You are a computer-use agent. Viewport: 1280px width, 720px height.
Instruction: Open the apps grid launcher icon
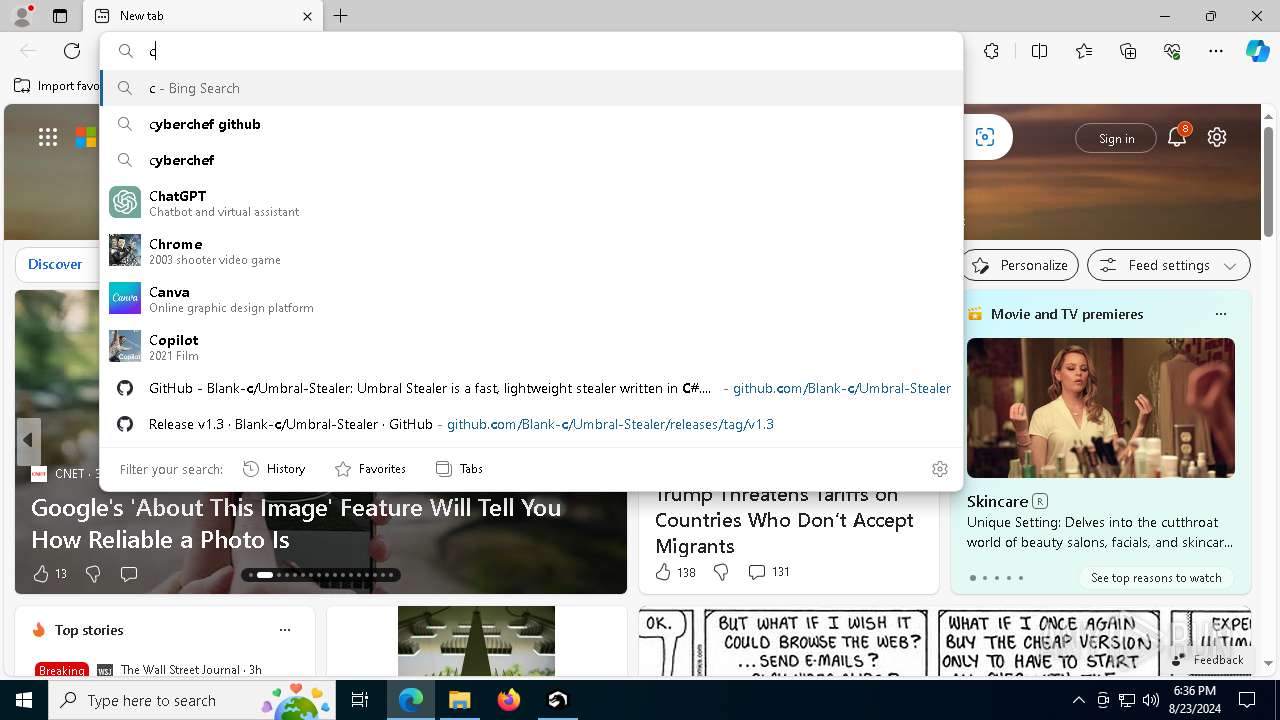(48, 137)
